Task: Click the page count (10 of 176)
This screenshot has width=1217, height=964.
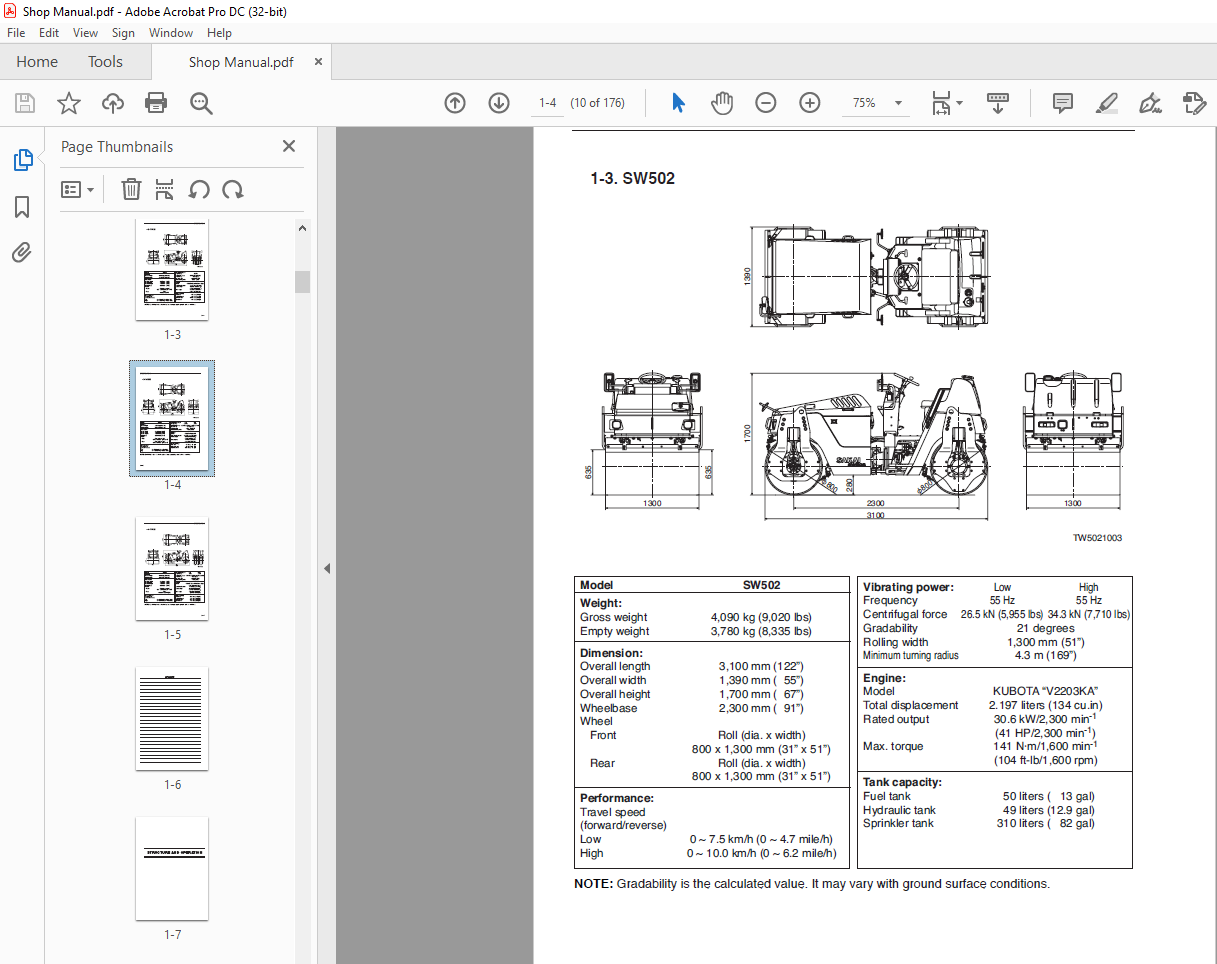Action: tap(598, 103)
